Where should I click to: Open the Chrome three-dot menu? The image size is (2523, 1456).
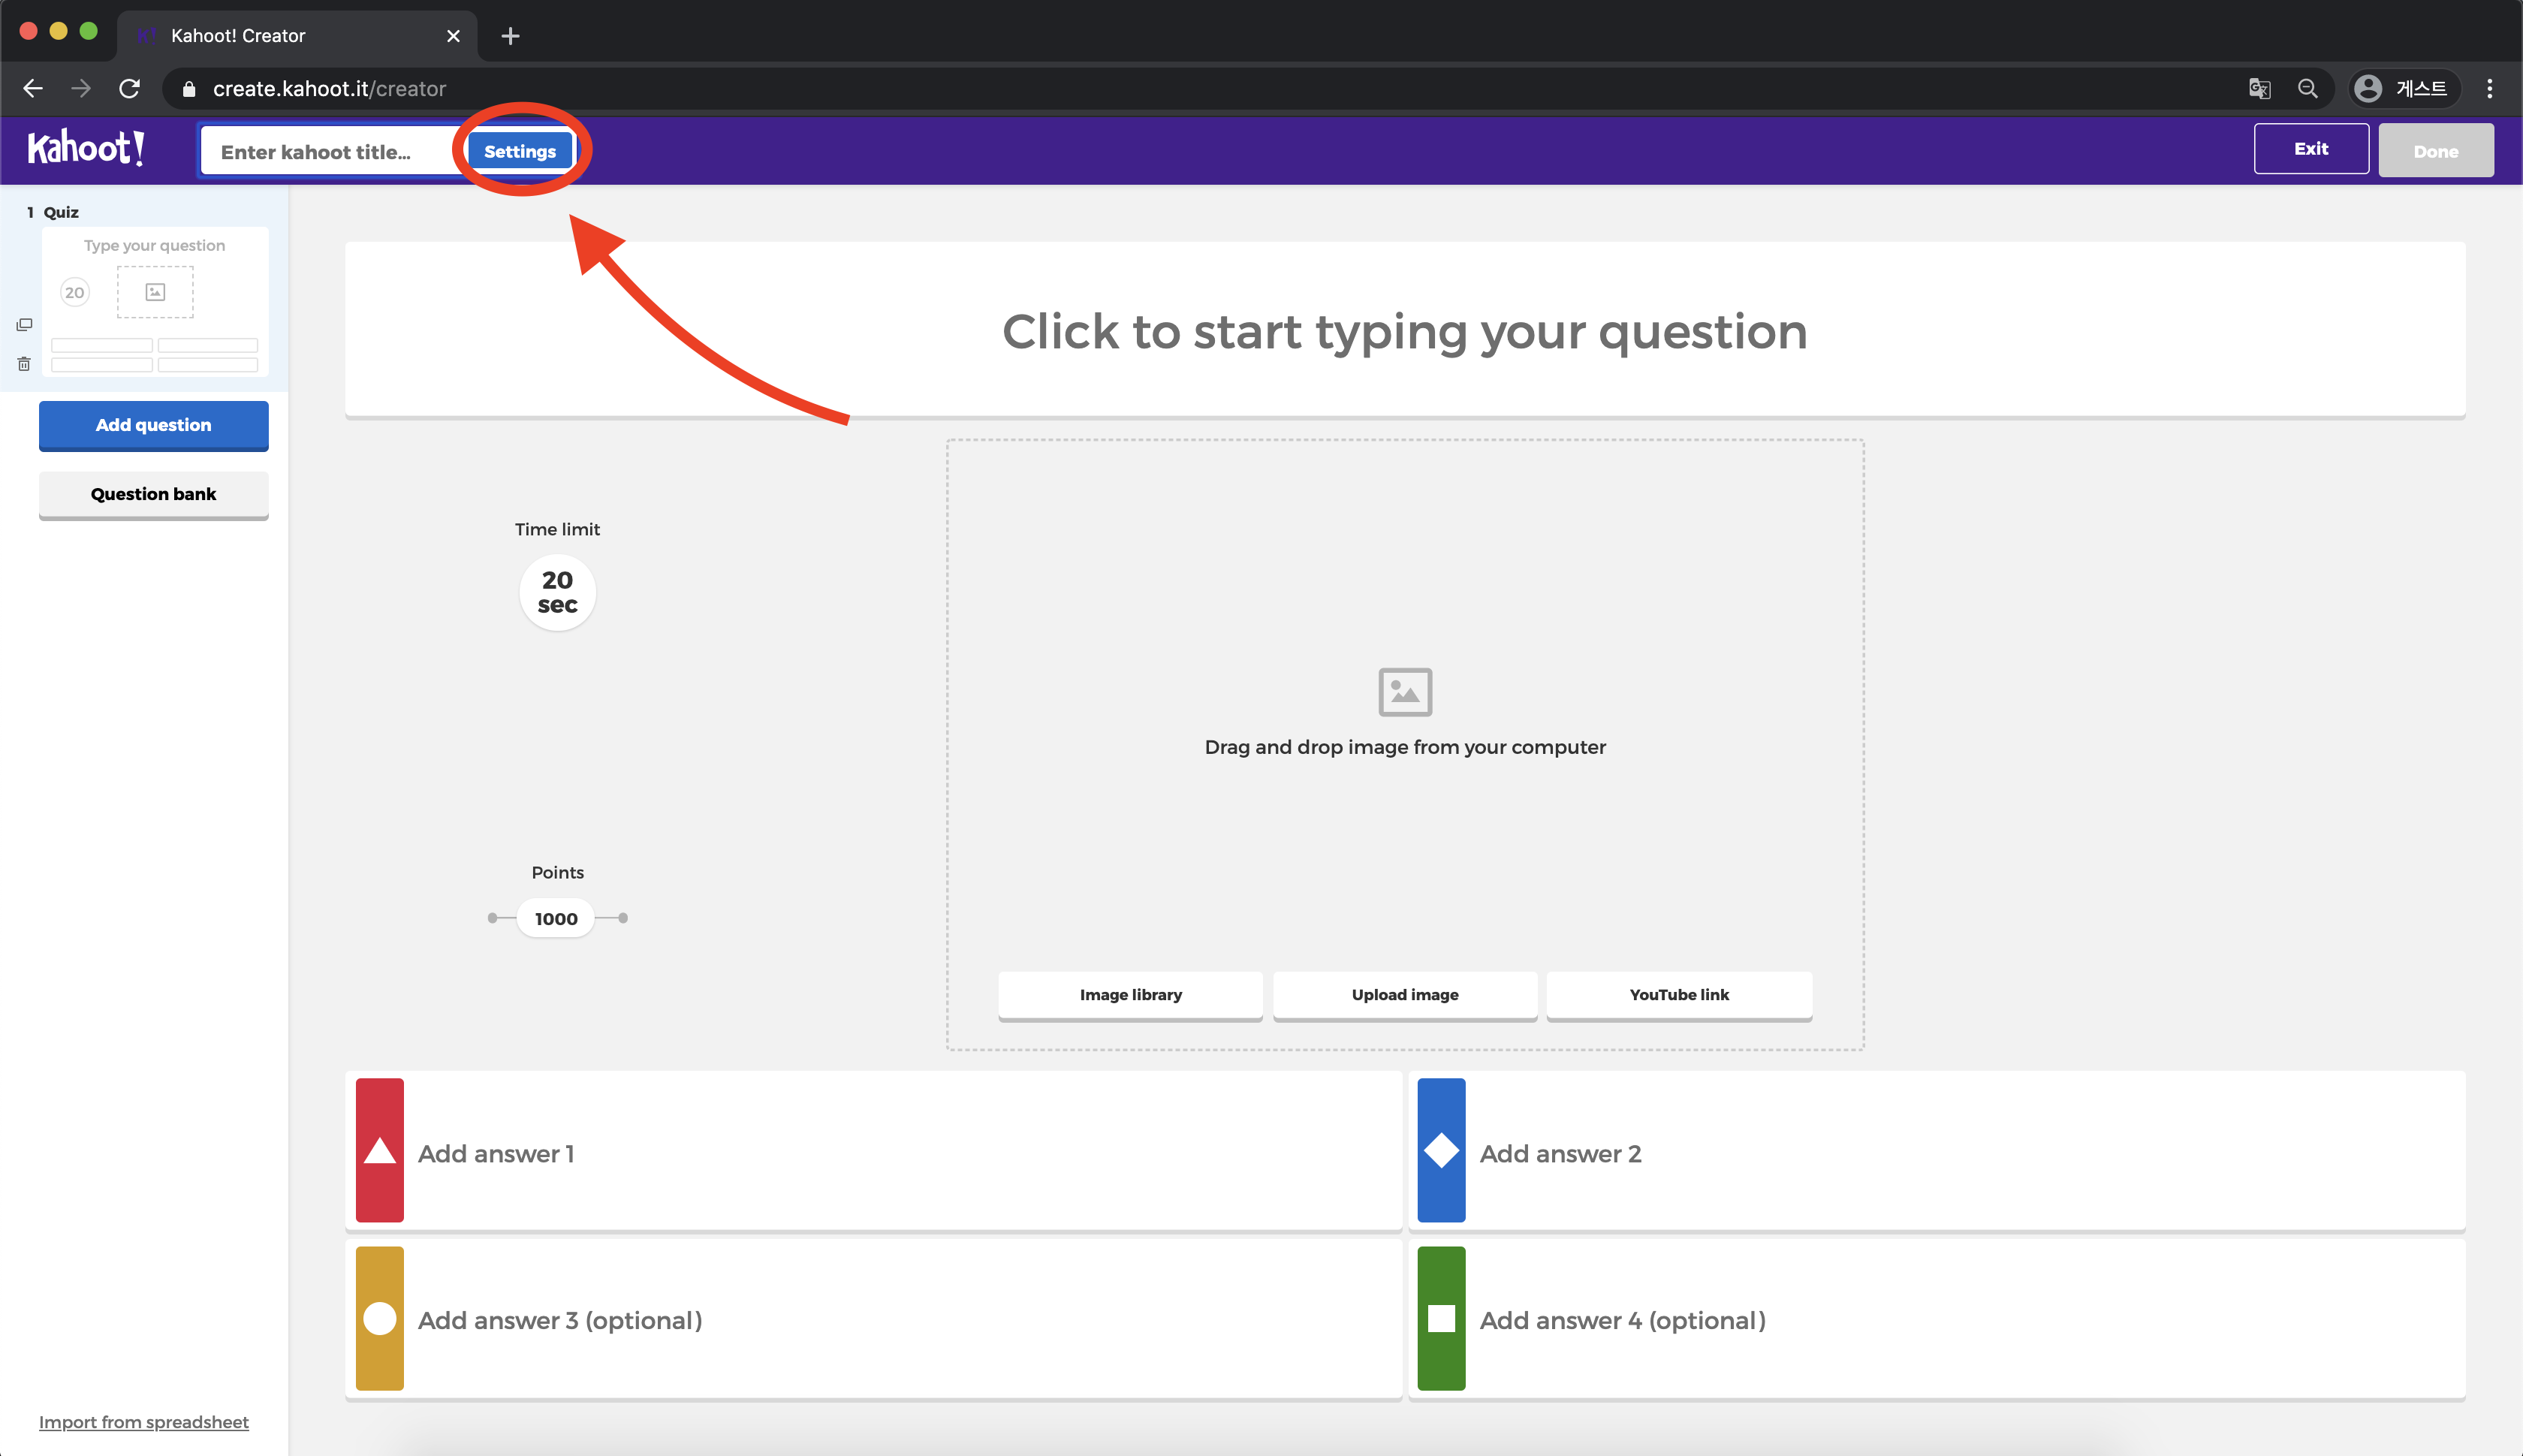[x=2489, y=89]
